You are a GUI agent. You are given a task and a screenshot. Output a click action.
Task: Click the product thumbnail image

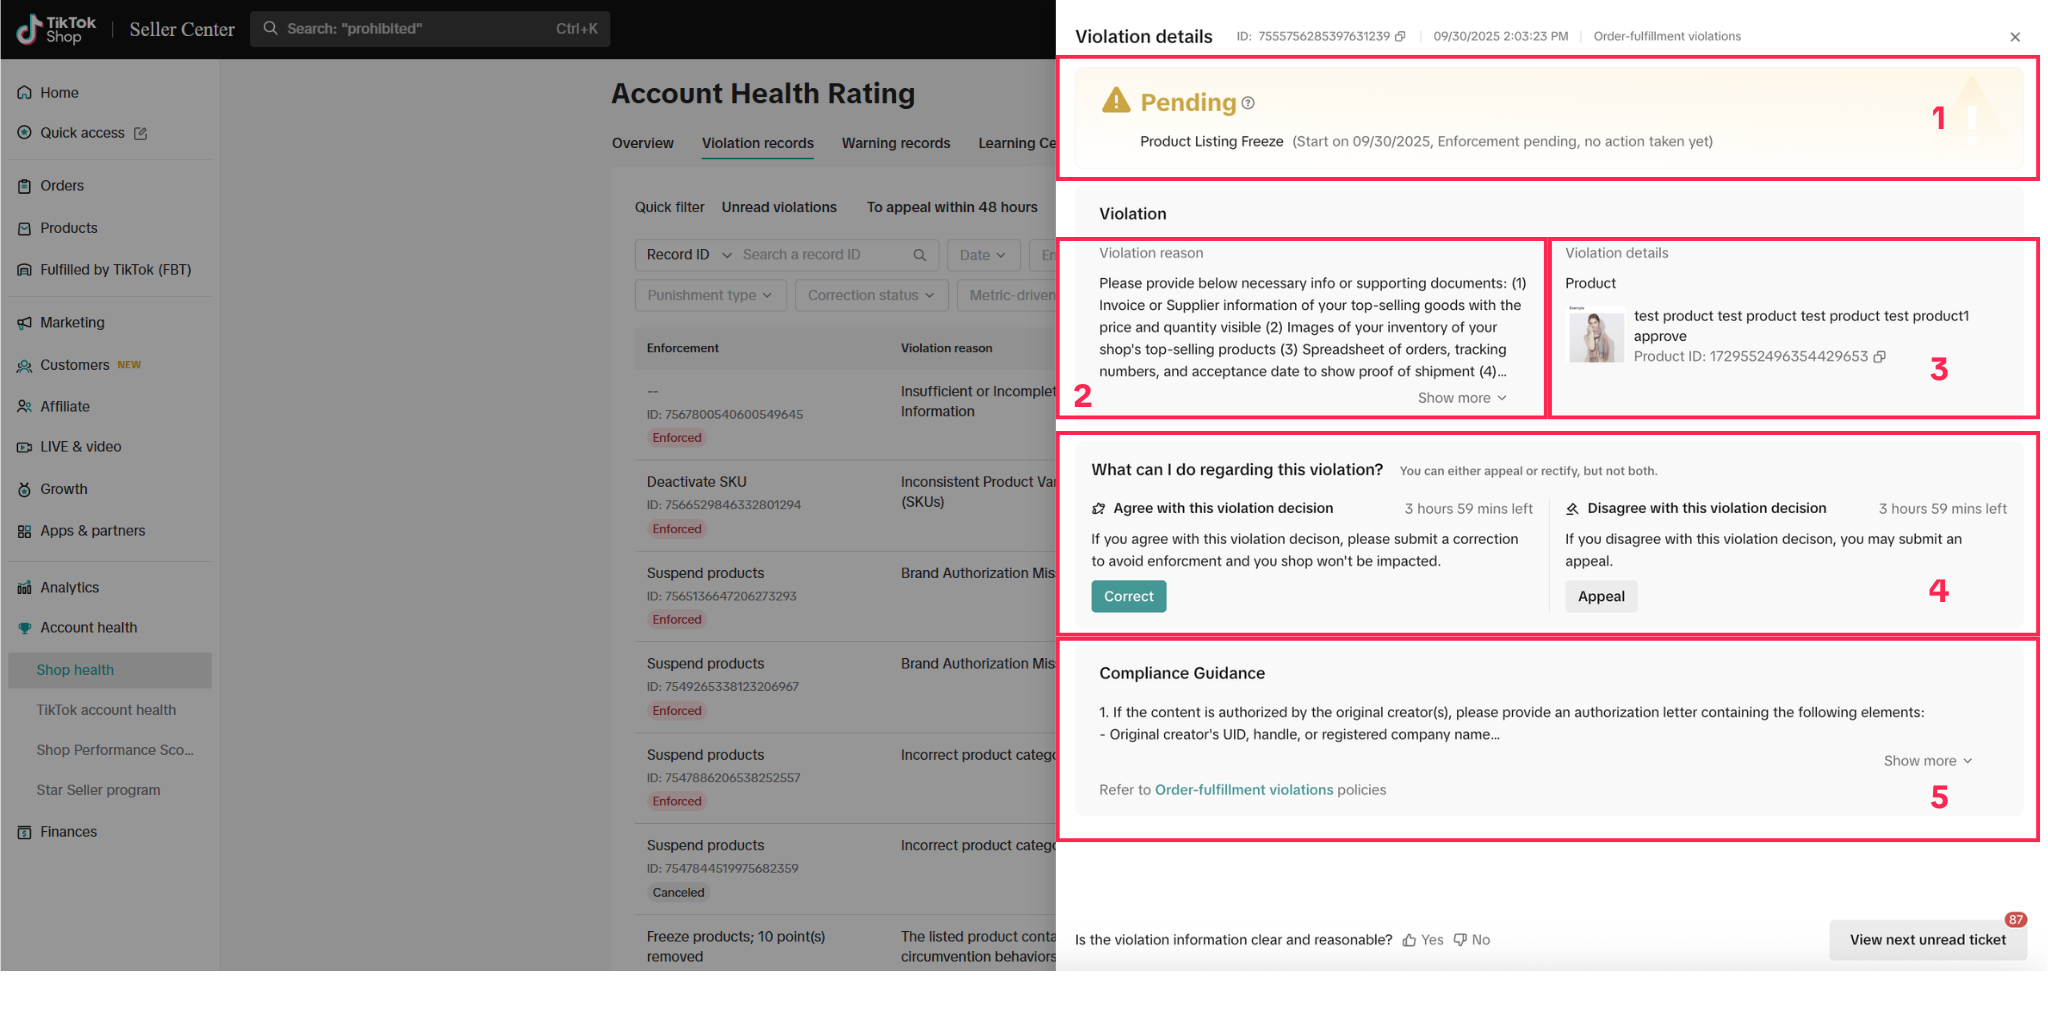pyautogui.click(x=1596, y=336)
